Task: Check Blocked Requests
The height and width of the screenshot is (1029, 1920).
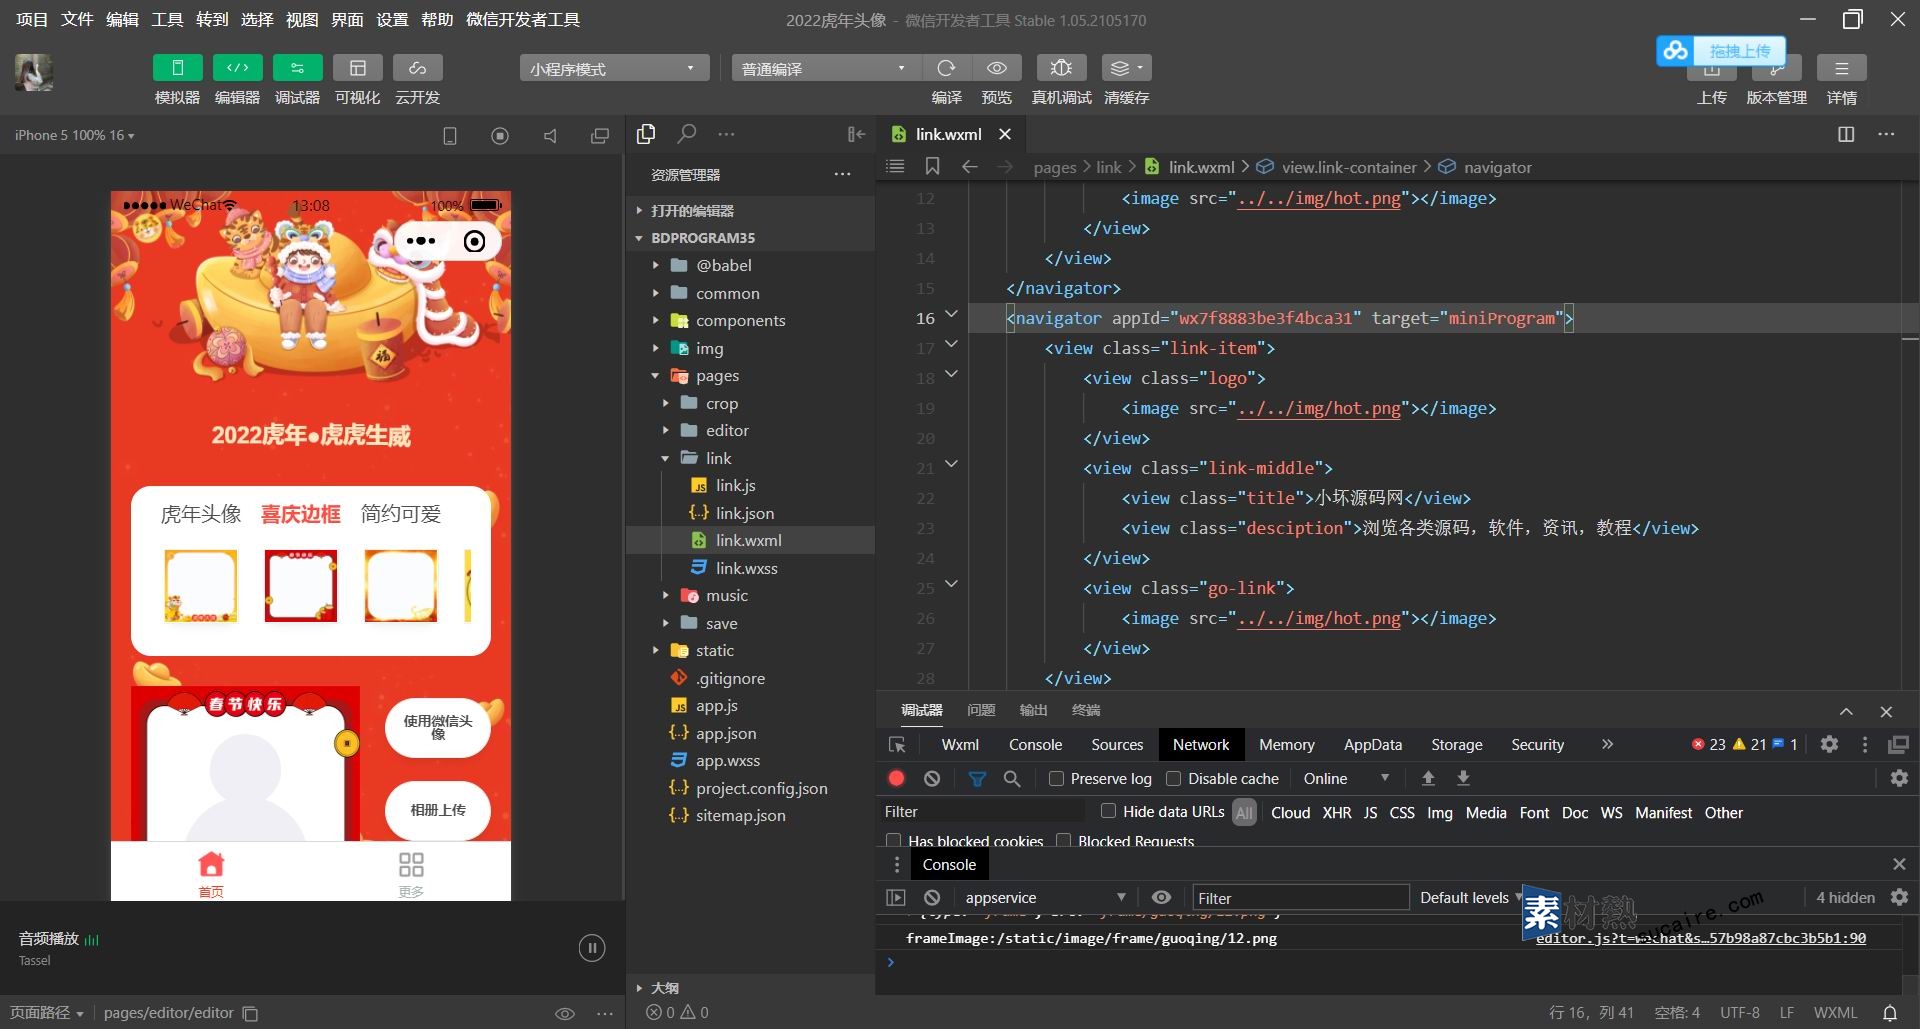Action: [x=1064, y=841]
